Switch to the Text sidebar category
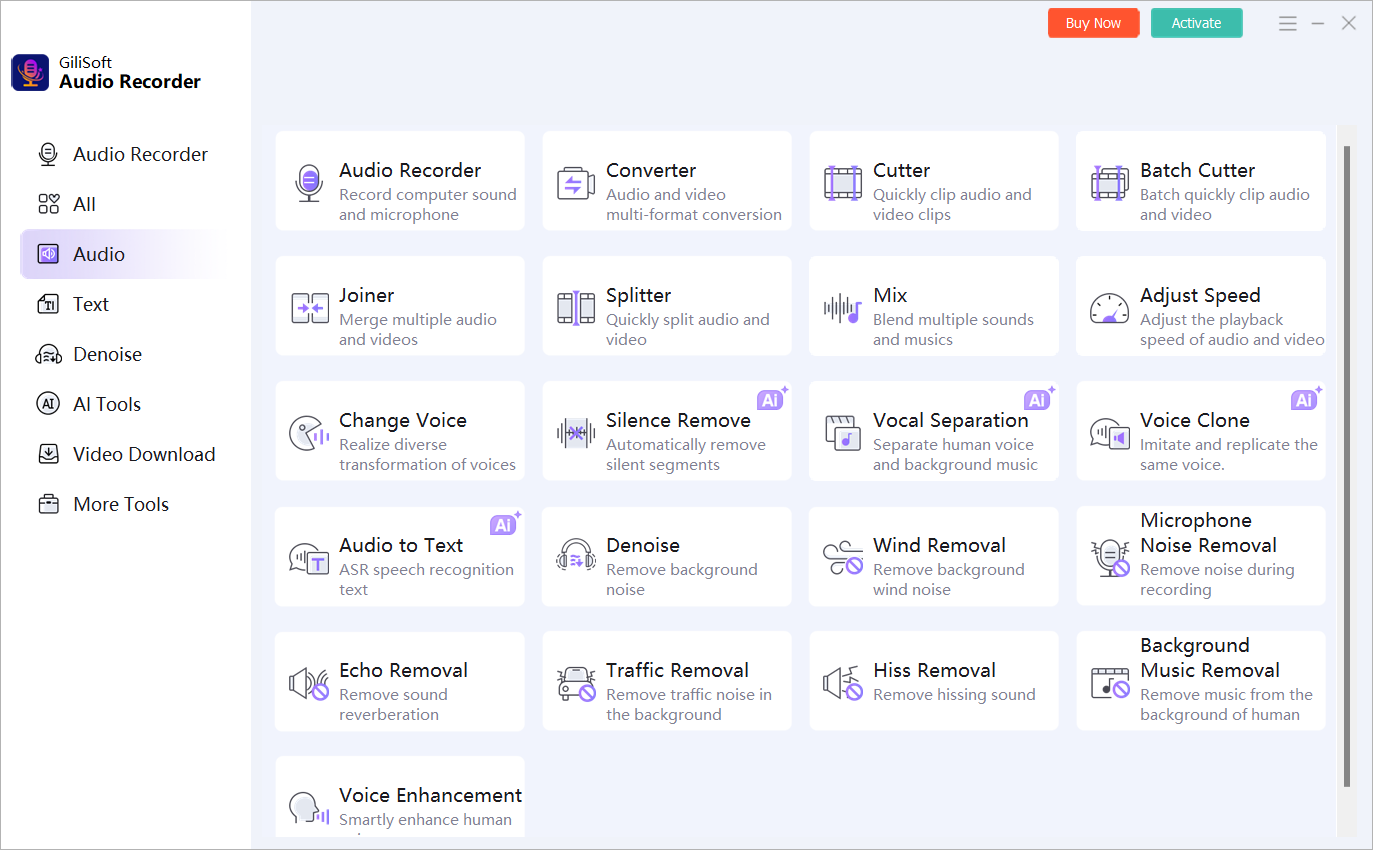 [122, 304]
